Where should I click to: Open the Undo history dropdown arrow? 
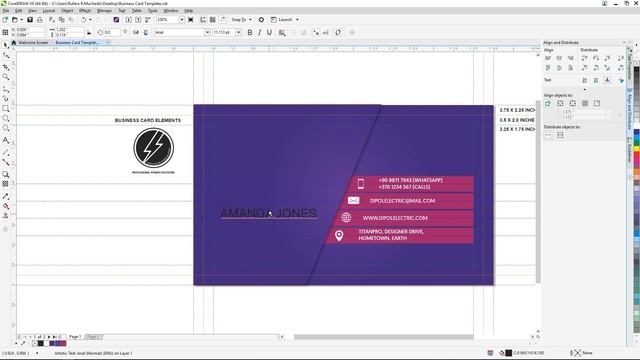tap(90, 20)
